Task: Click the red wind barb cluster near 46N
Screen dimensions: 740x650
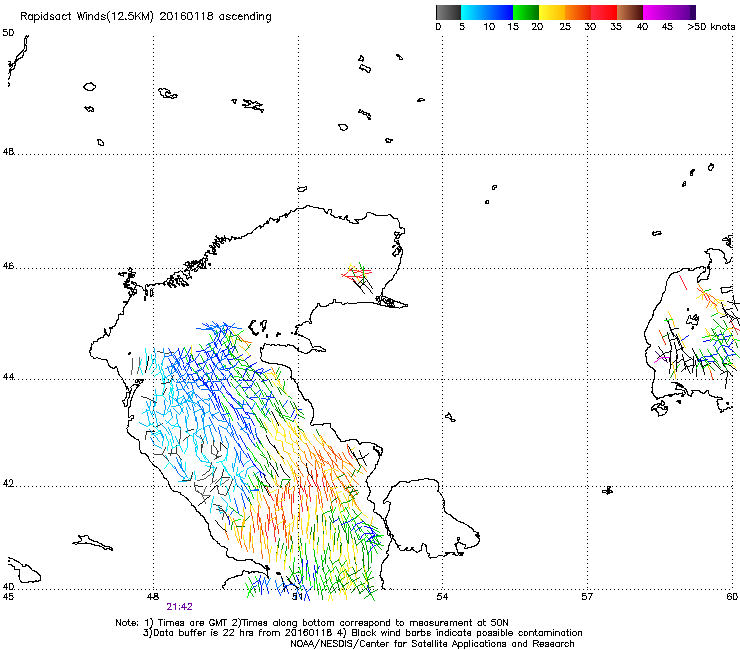Action: pos(357,274)
